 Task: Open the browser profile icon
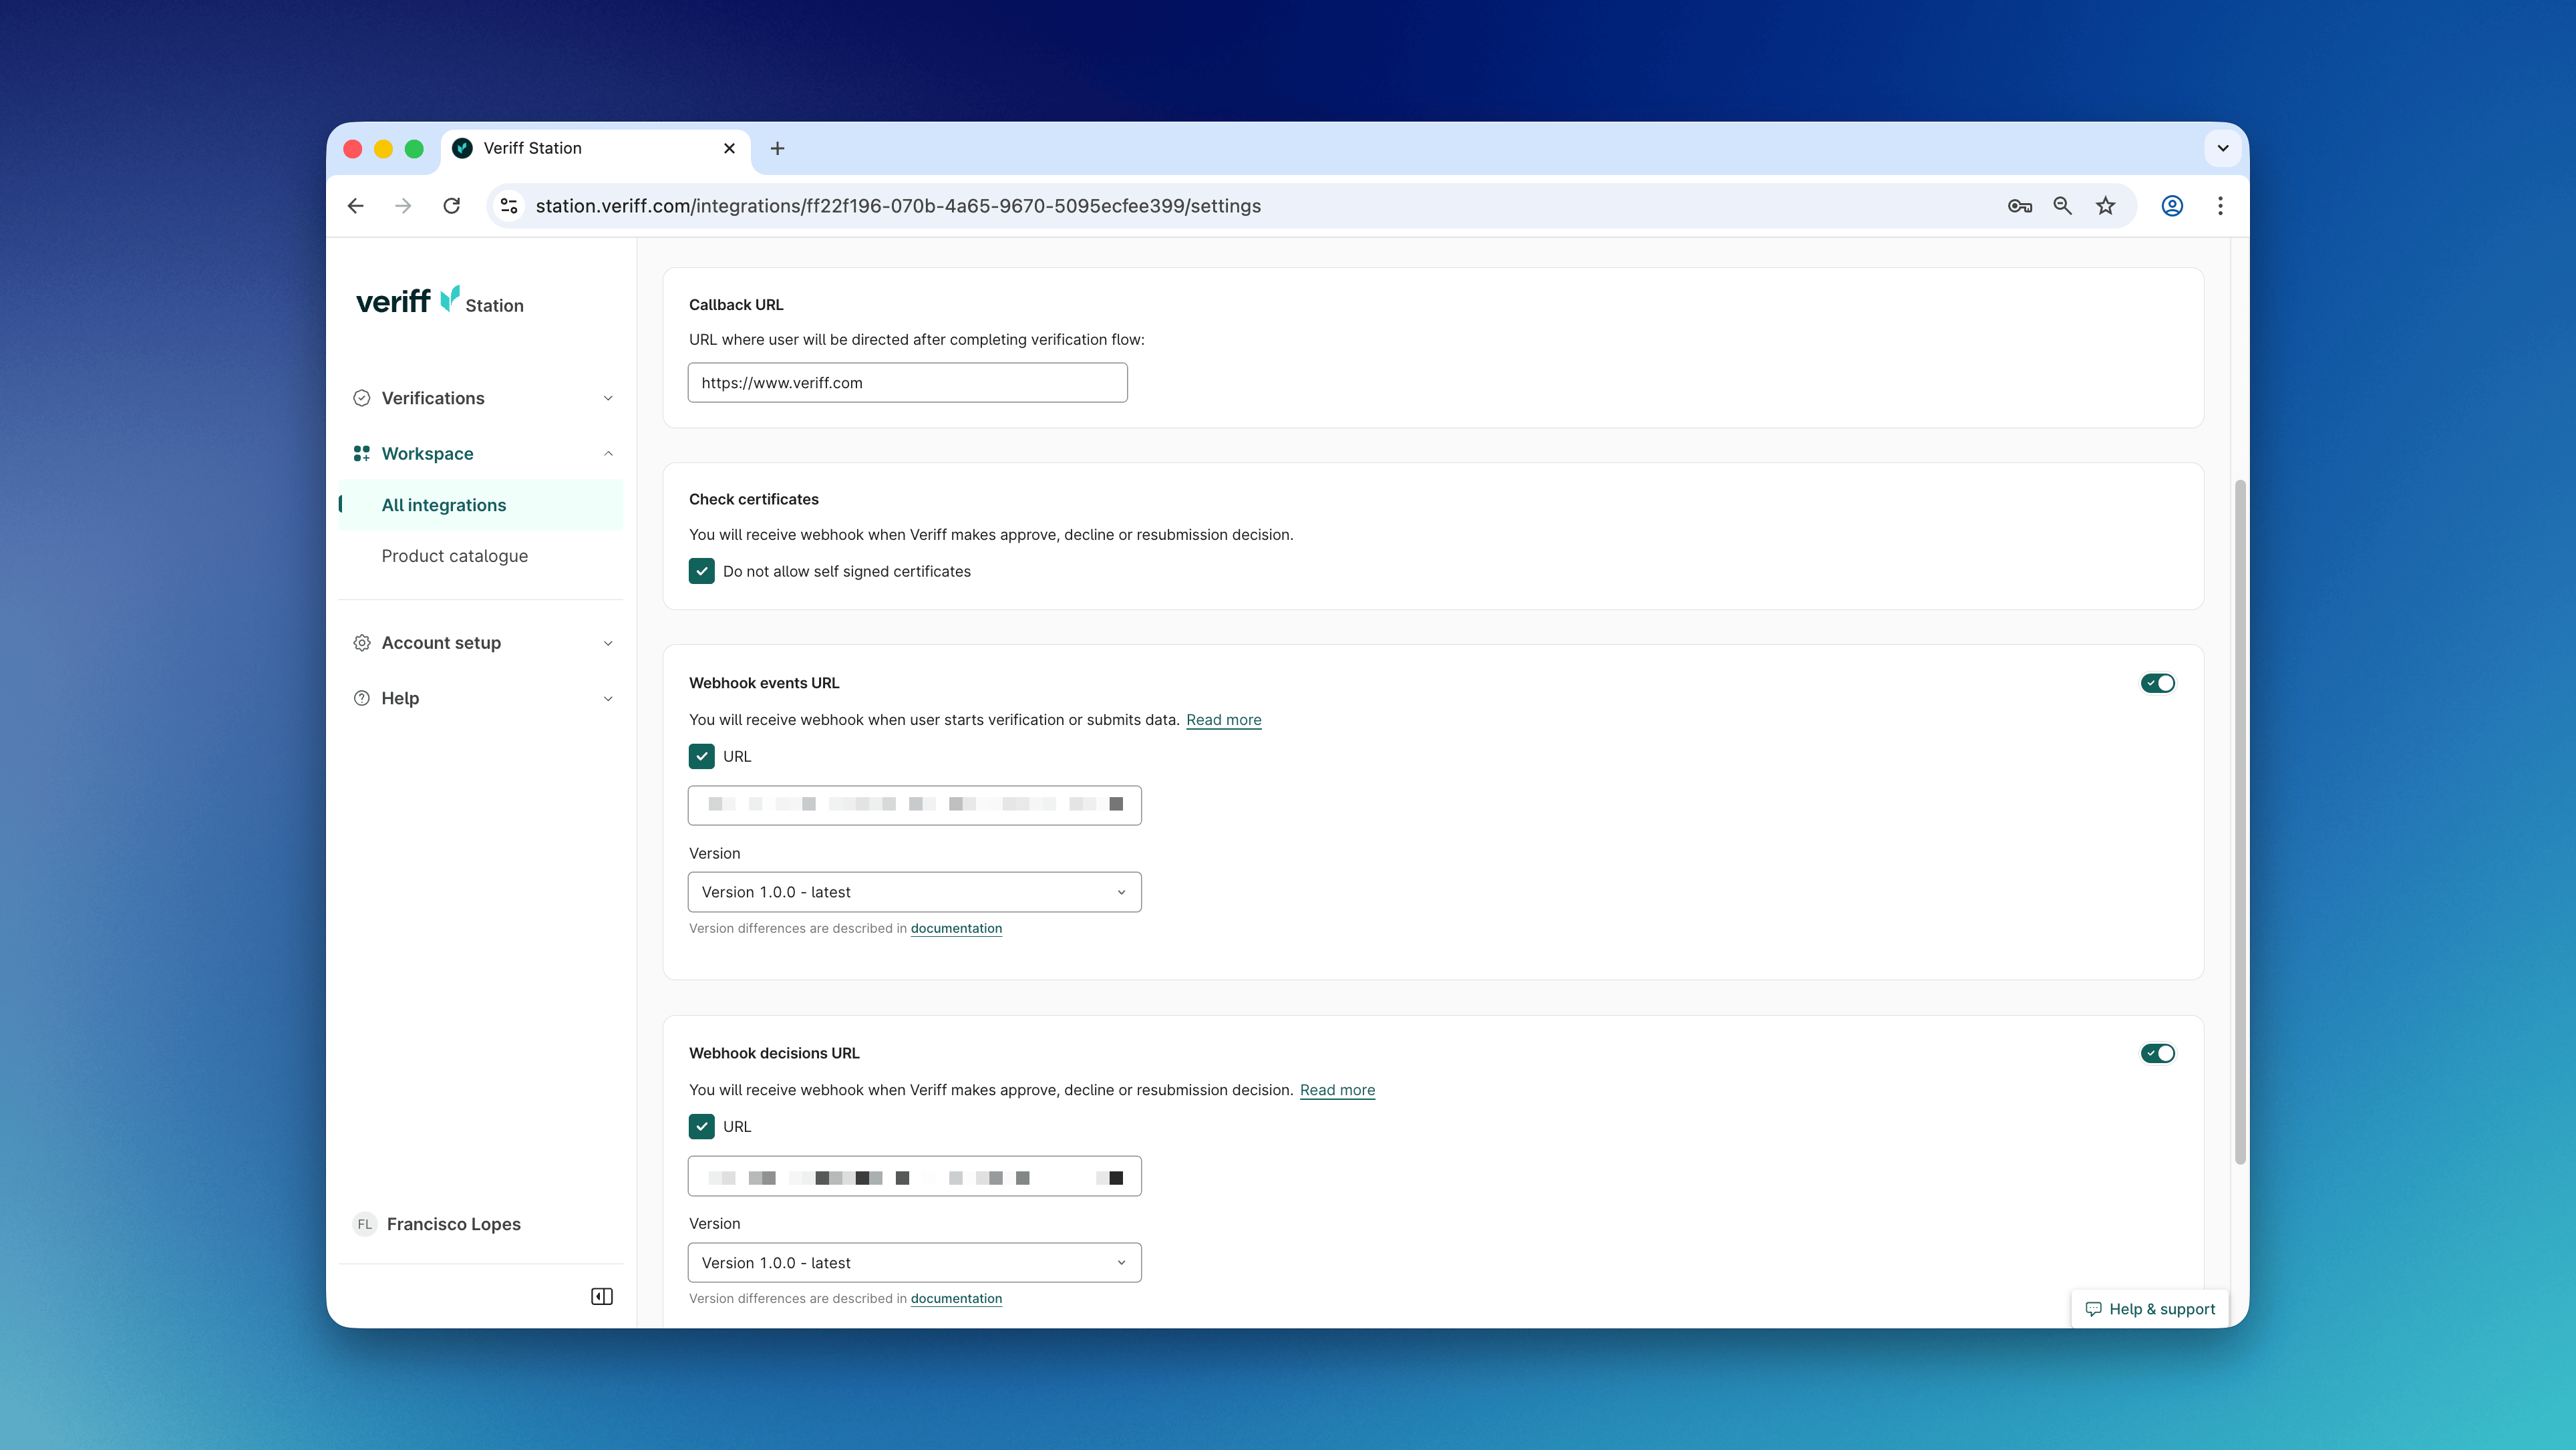(x=2172, y=206)
